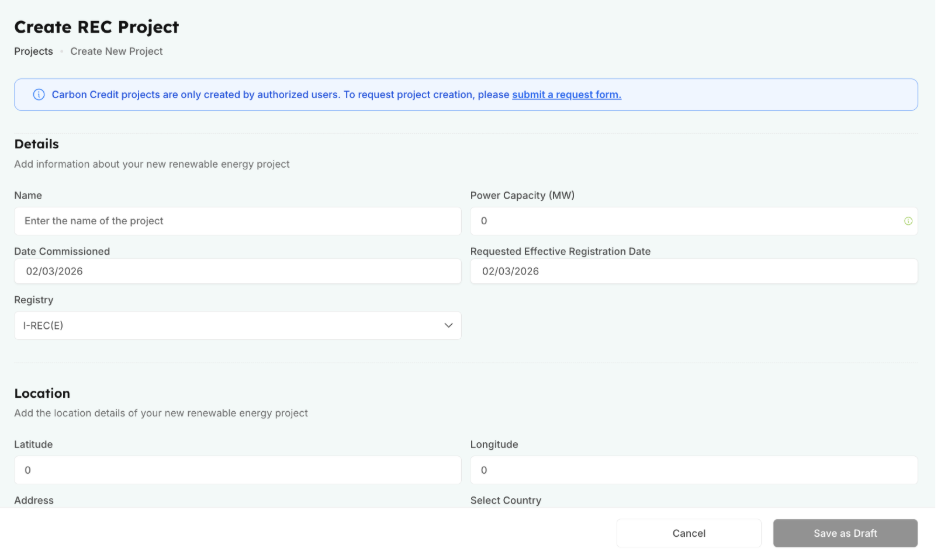Focus the project Name input field
936x559 pixels.
tap(237, 221)
